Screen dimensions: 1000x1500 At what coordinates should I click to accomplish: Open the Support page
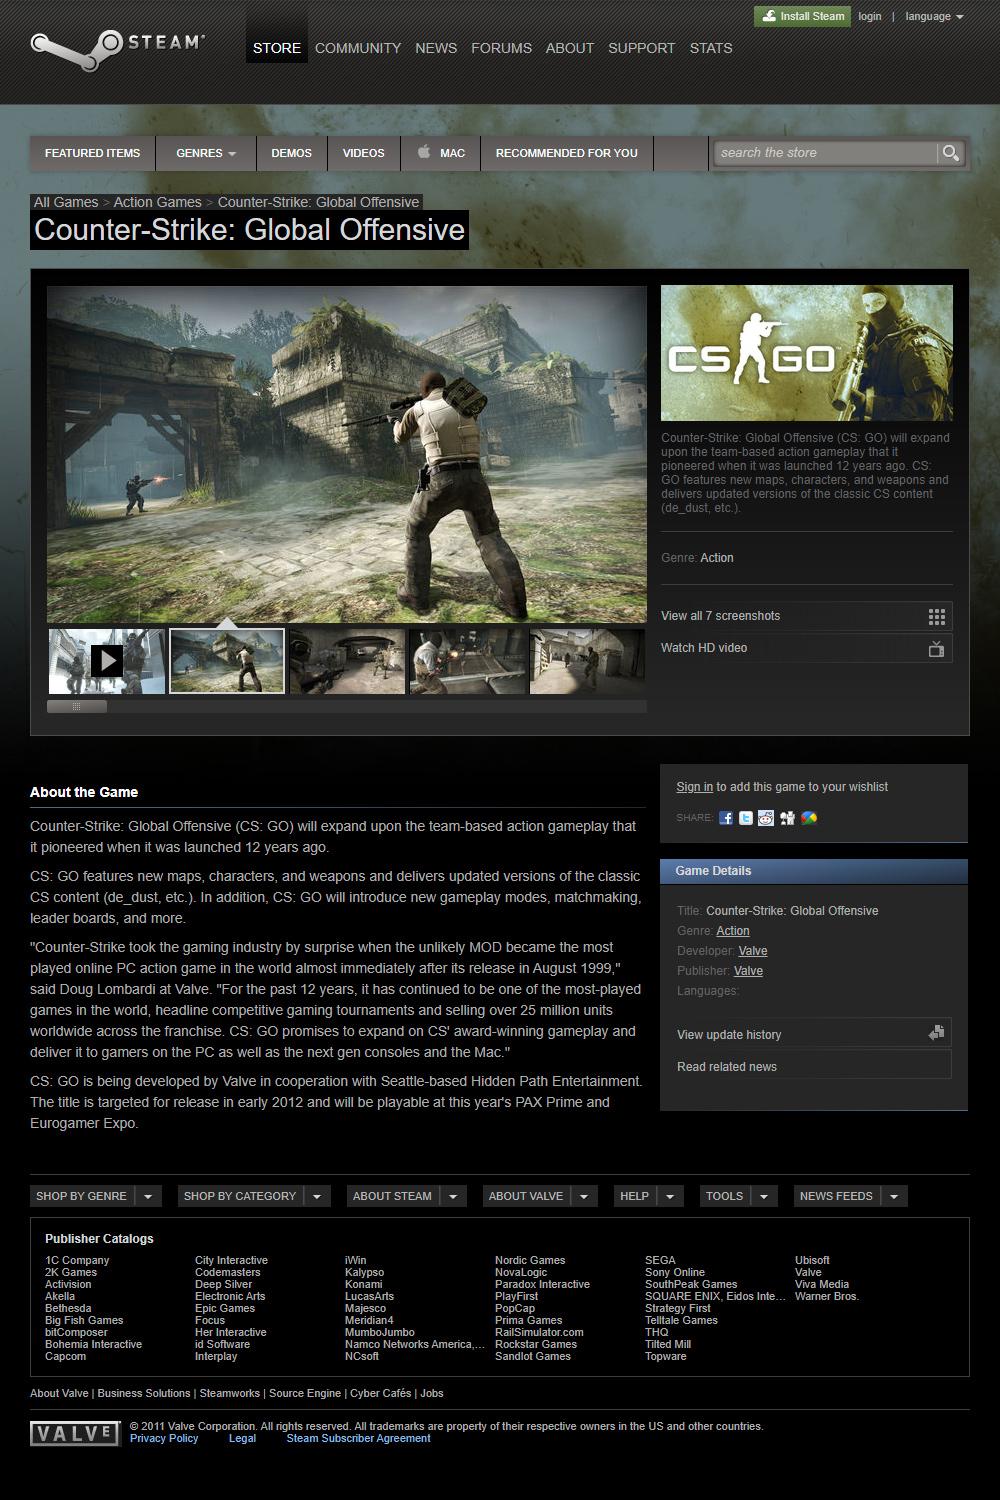coord(641,48)
